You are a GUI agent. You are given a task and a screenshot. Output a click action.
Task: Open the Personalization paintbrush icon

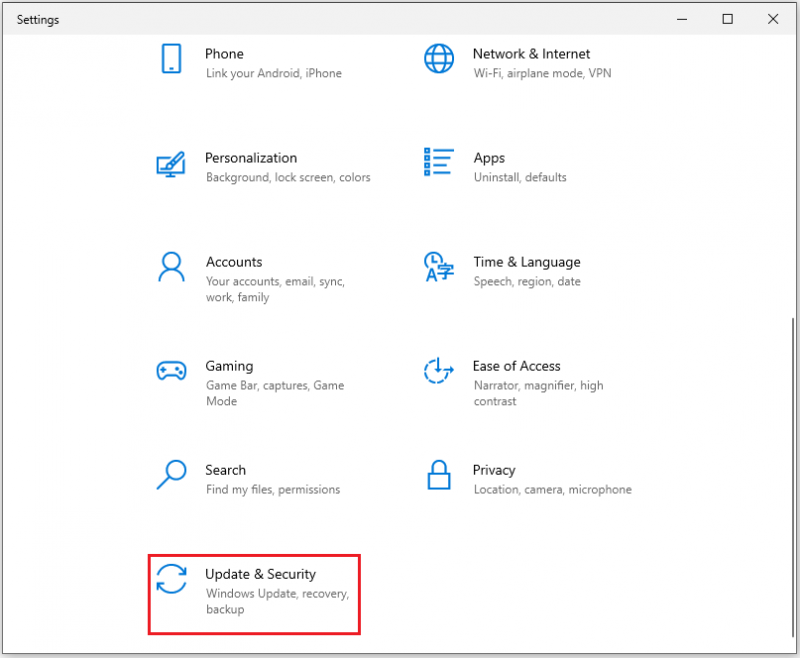click(171, 164)
